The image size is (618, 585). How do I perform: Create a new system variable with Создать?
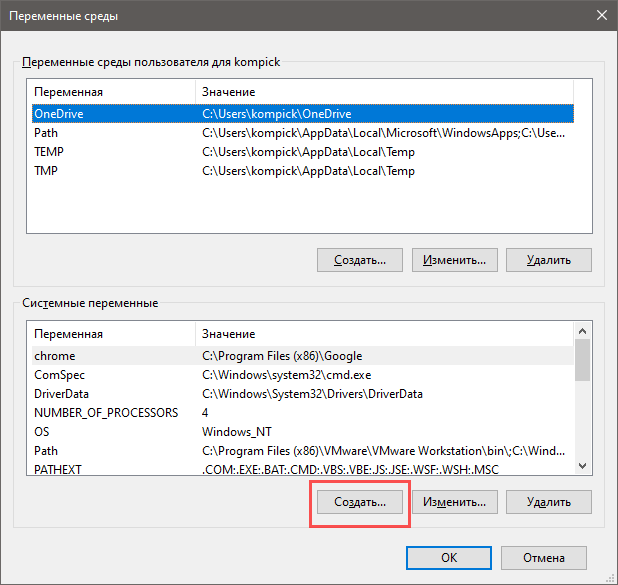click(x=360, y=502)
